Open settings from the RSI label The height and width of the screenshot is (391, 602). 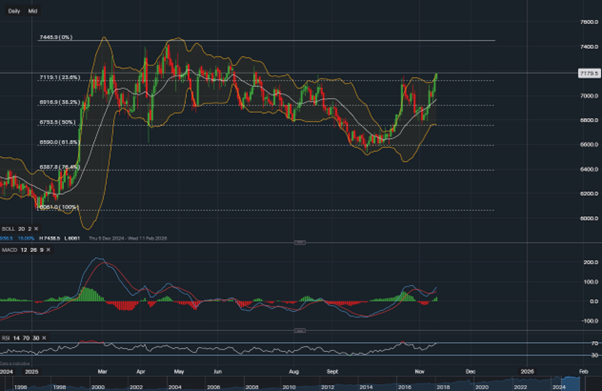pos(6,338)
